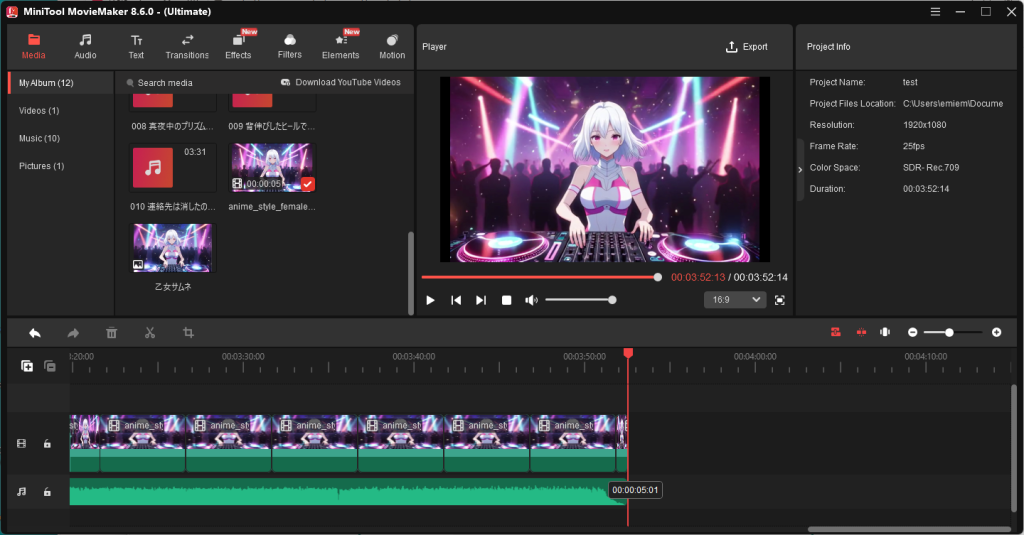Open the hamburger menu in title bar
The image size is (1024, 535).
pos(935,11)
